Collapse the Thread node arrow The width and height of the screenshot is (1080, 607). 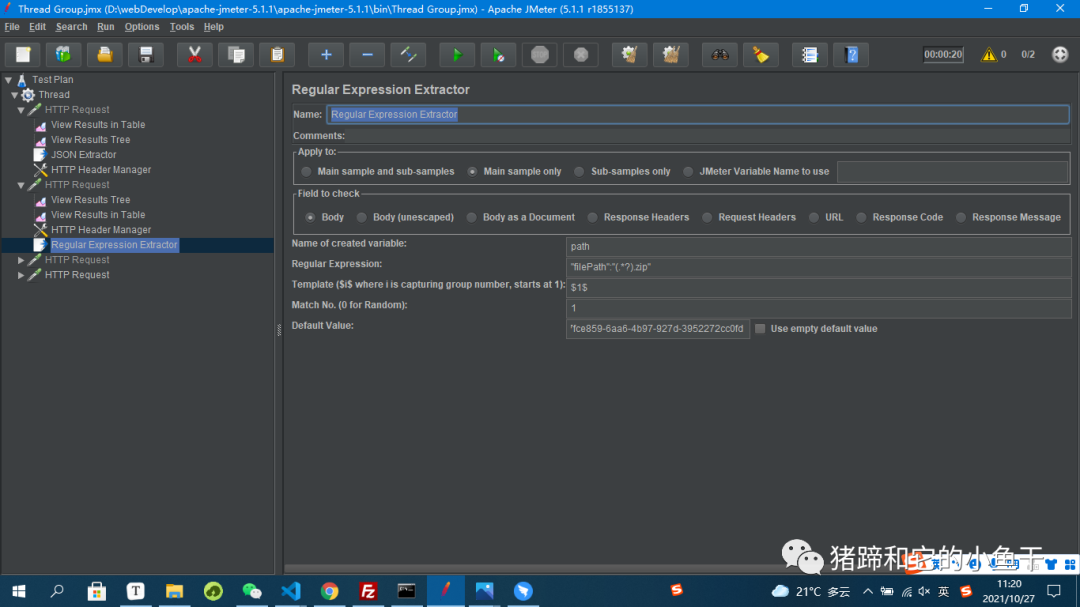click(14, 95)
